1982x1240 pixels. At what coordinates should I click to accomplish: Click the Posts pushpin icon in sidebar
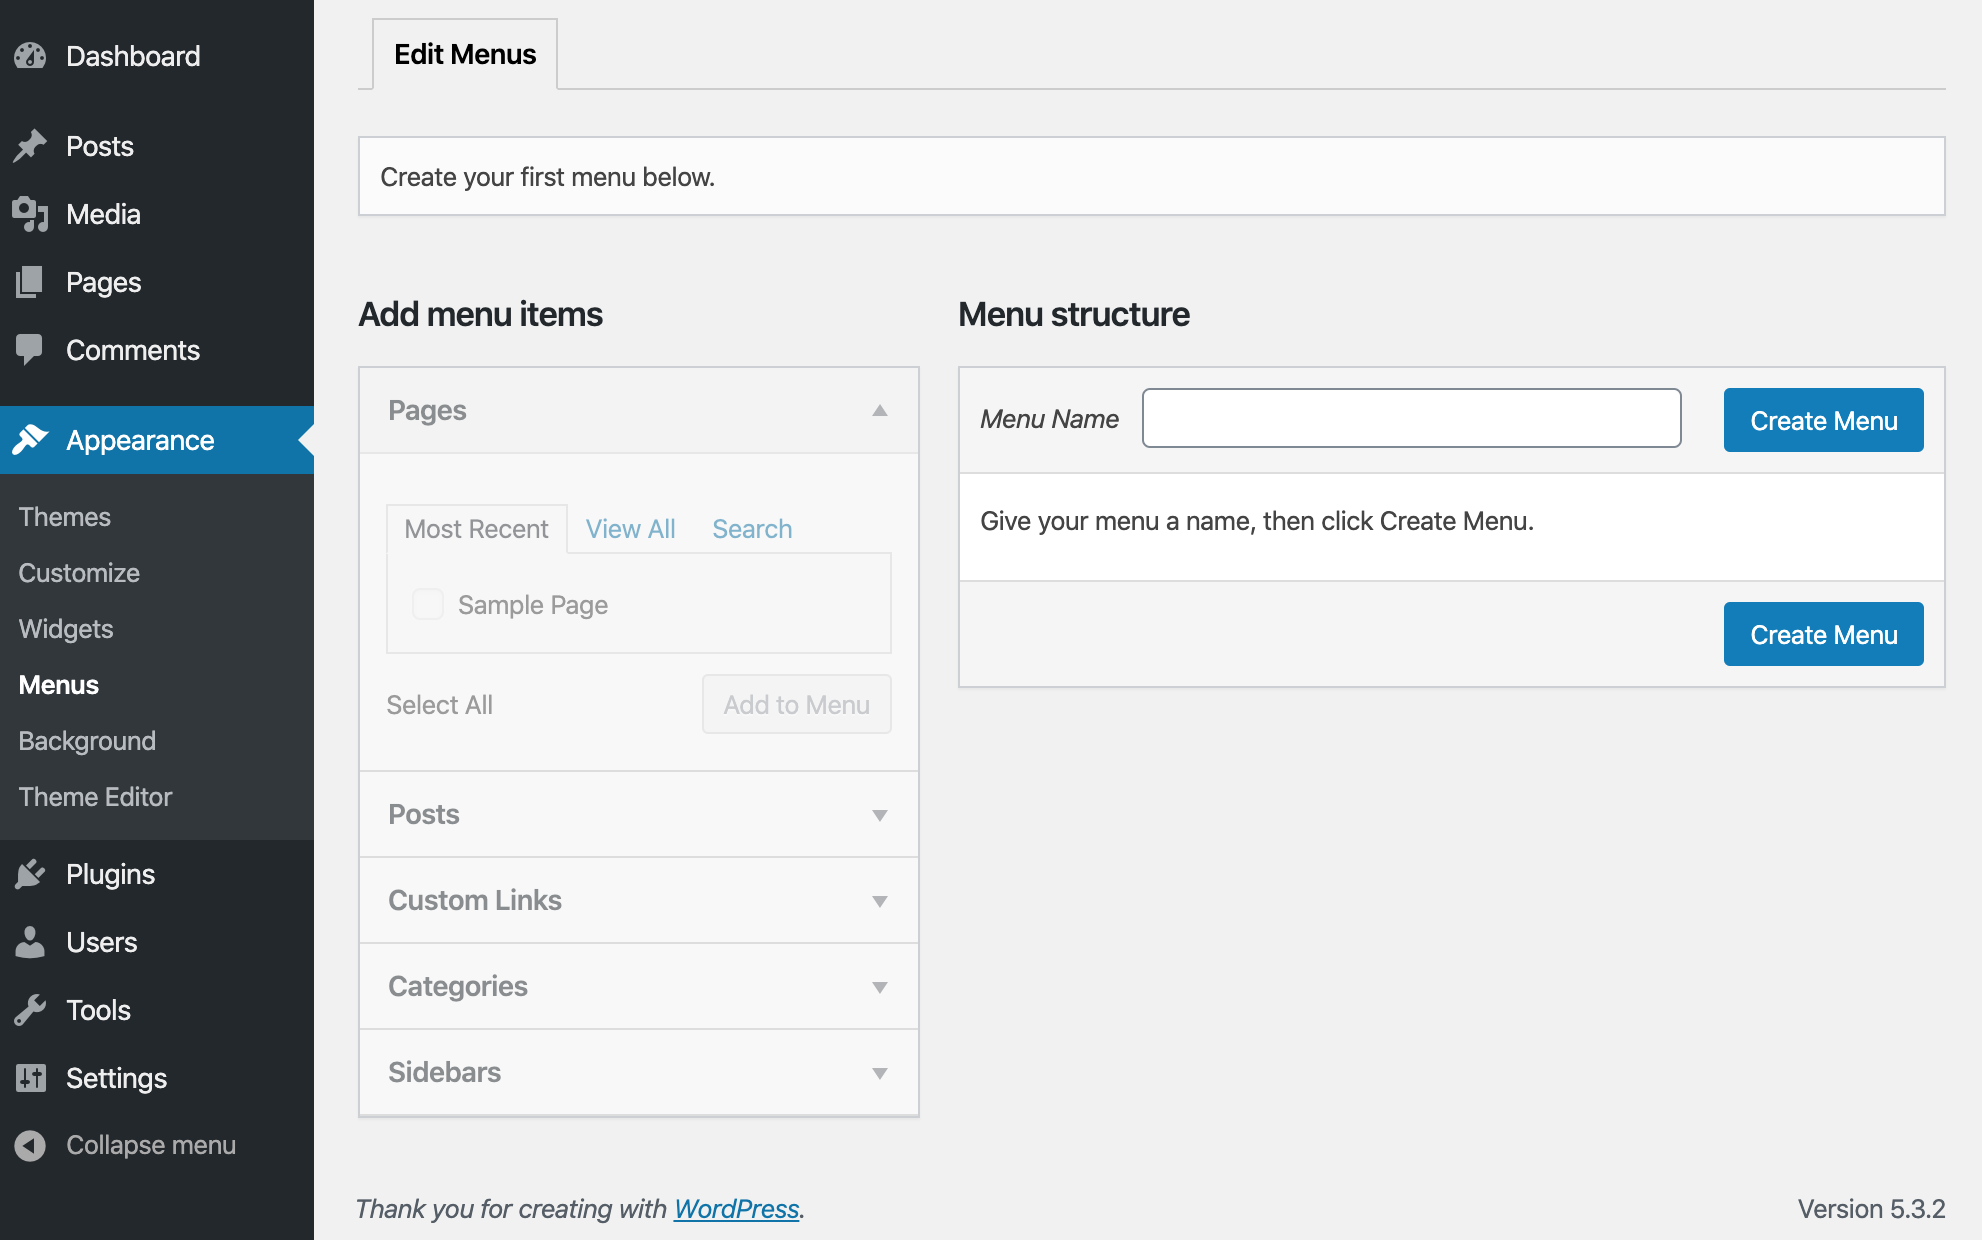(x=30, y=146)
